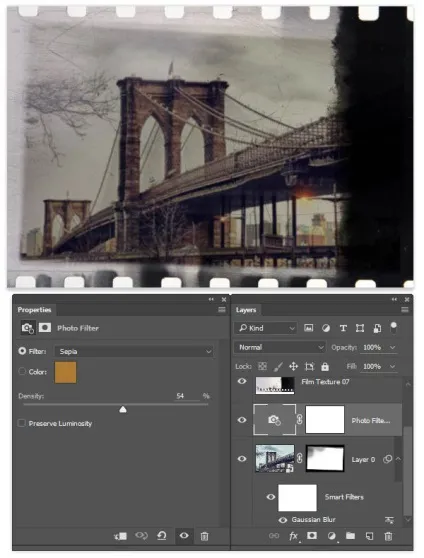
Task: Expand the Opacity 100% dropdown arrow
Action: click(392, 347)
